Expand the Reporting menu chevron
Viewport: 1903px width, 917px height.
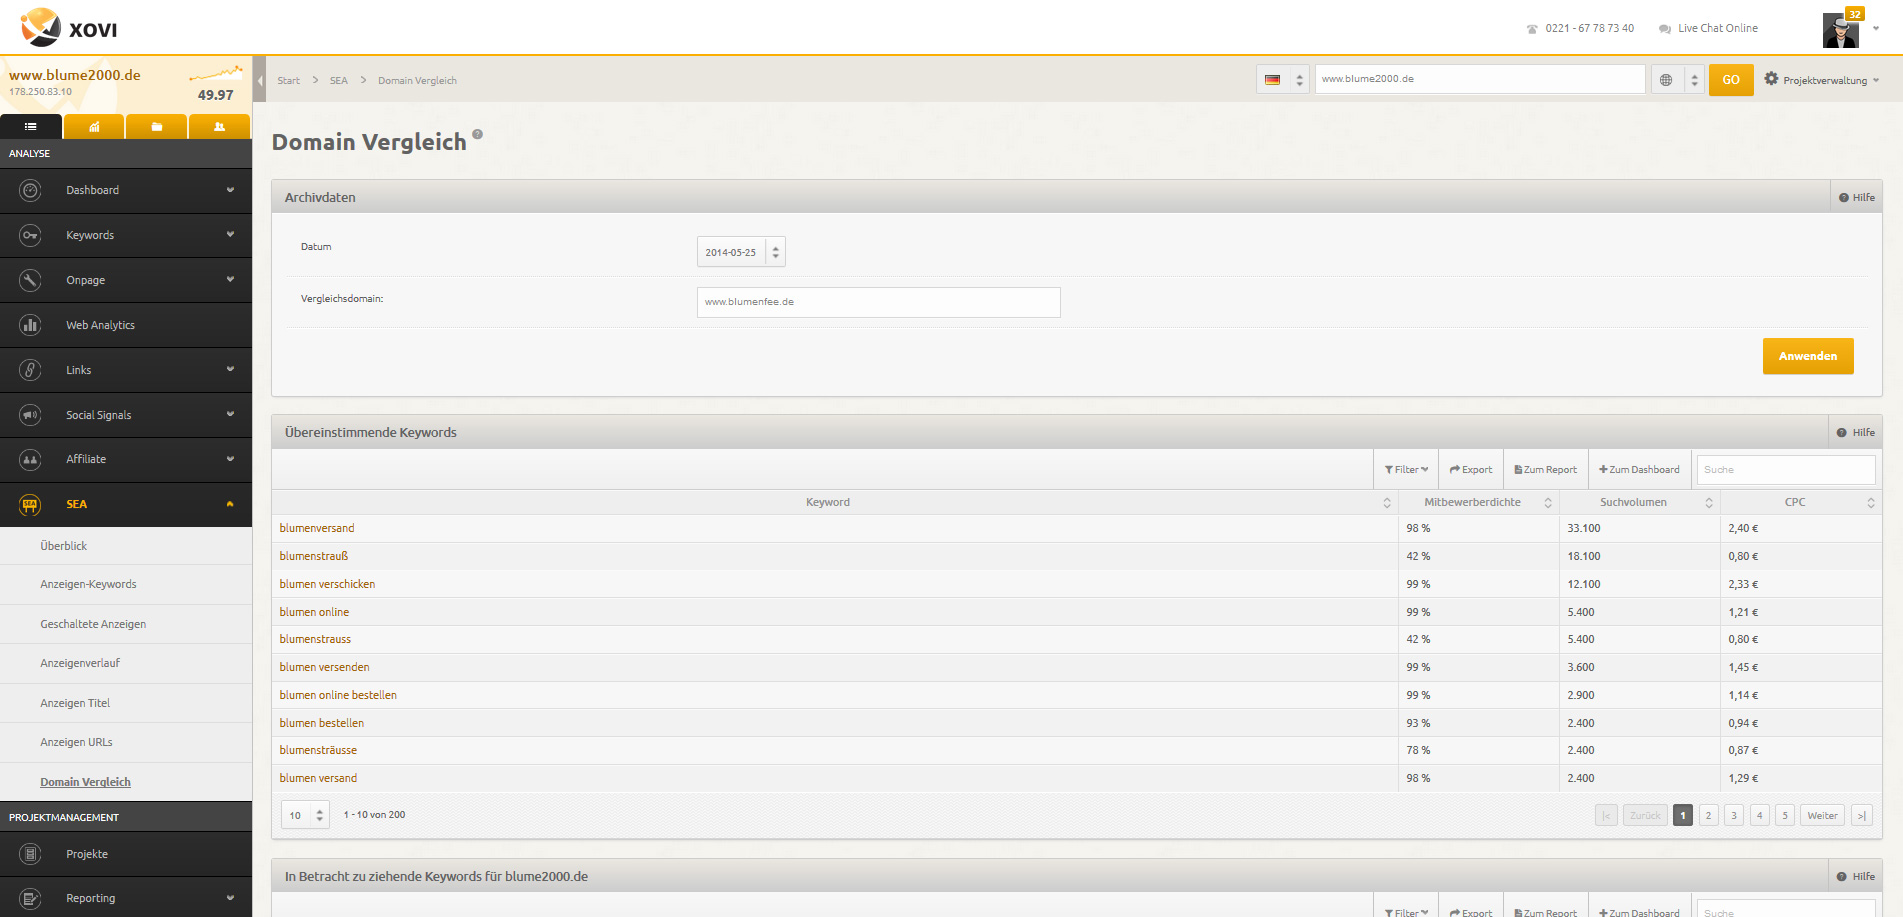point(230,898)
